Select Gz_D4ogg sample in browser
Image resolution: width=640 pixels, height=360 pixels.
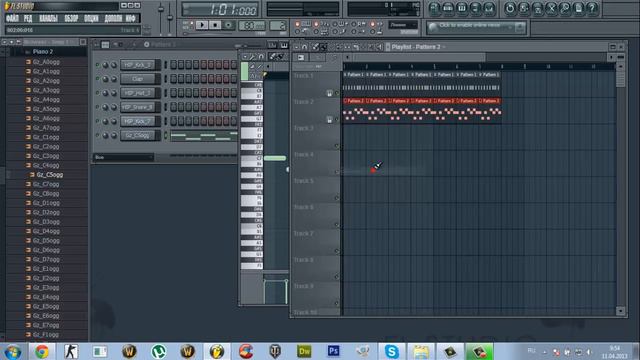pos(46,231)
